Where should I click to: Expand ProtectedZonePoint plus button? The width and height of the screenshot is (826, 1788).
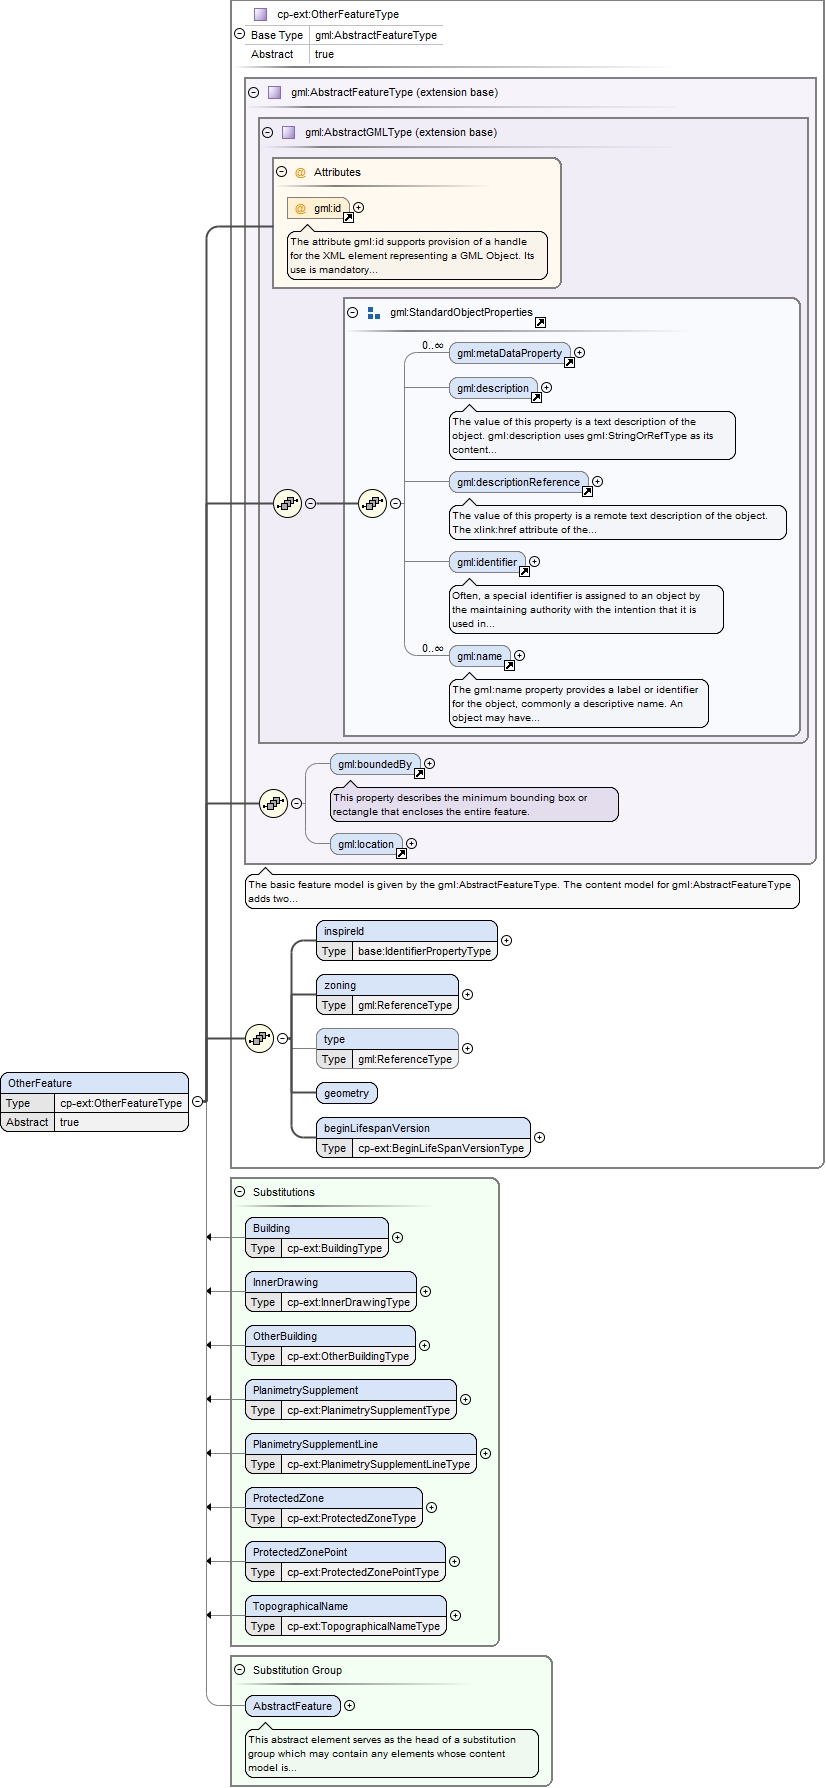pos(455,1562)
